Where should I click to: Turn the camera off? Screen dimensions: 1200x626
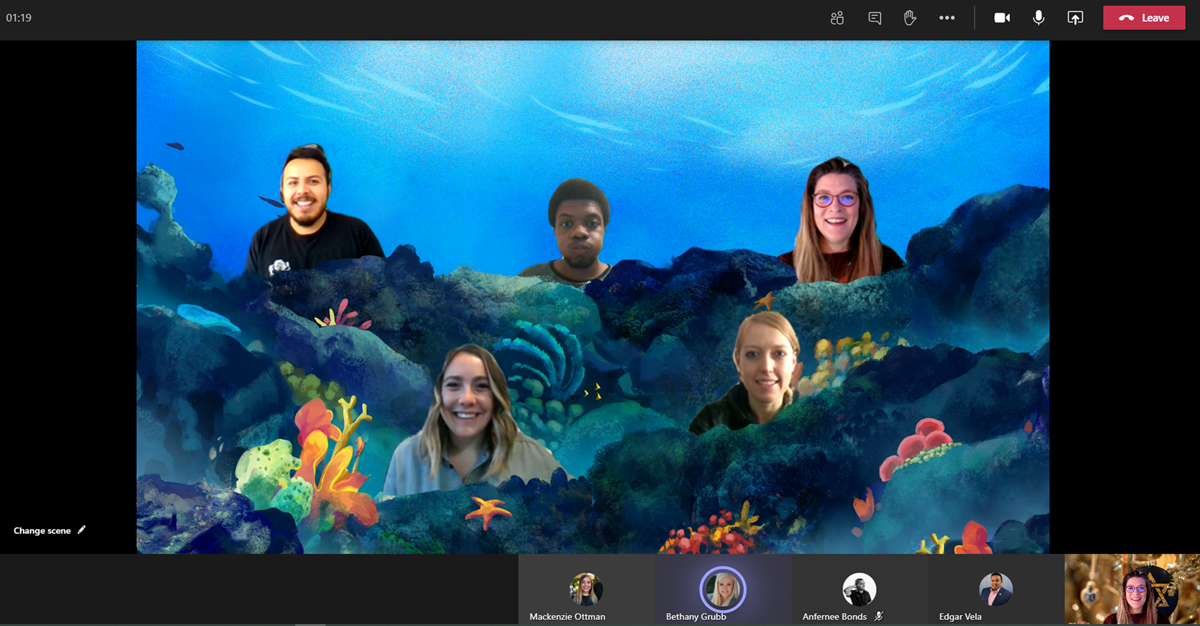click(1001, 18)
